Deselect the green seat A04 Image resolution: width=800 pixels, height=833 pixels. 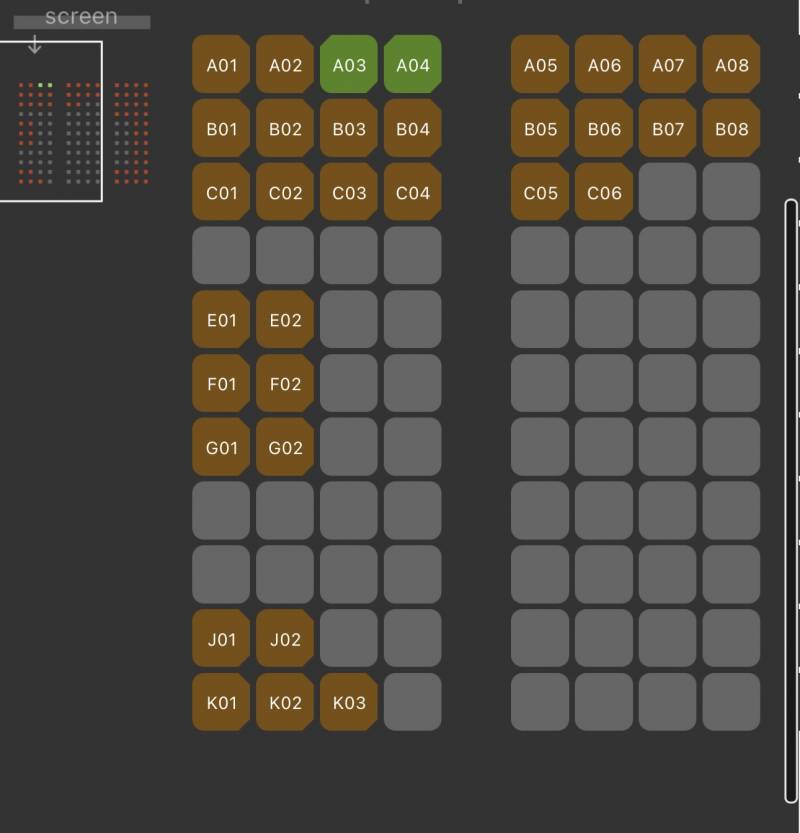pos(412,64)
